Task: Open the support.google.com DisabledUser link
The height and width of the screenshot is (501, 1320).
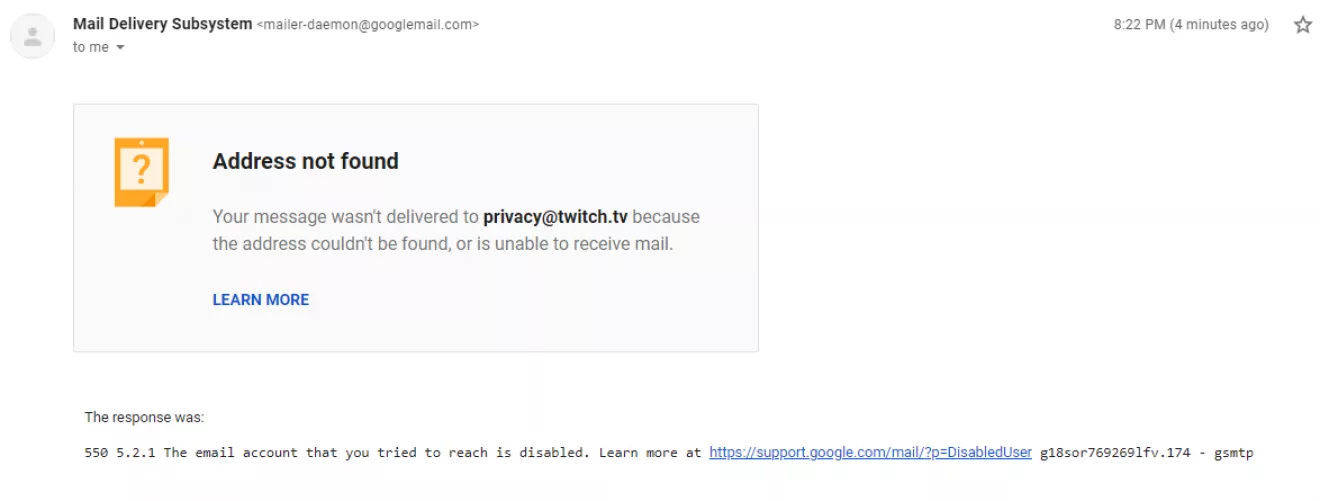Action: (870, 453)
